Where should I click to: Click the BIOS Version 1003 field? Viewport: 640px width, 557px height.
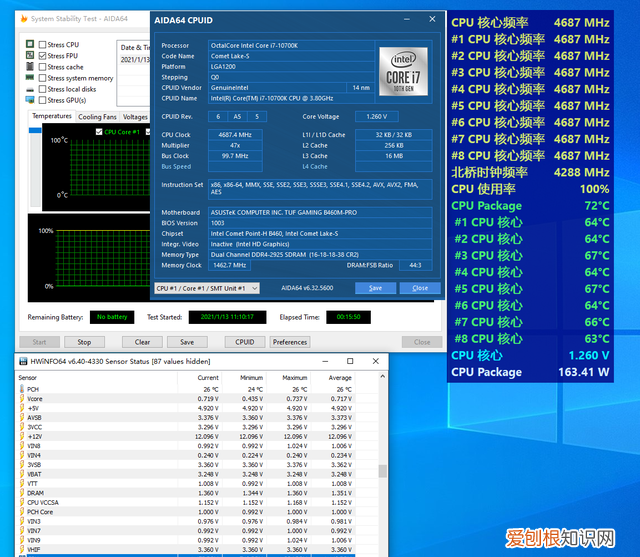pyautogui.click(x=320, y=223)
